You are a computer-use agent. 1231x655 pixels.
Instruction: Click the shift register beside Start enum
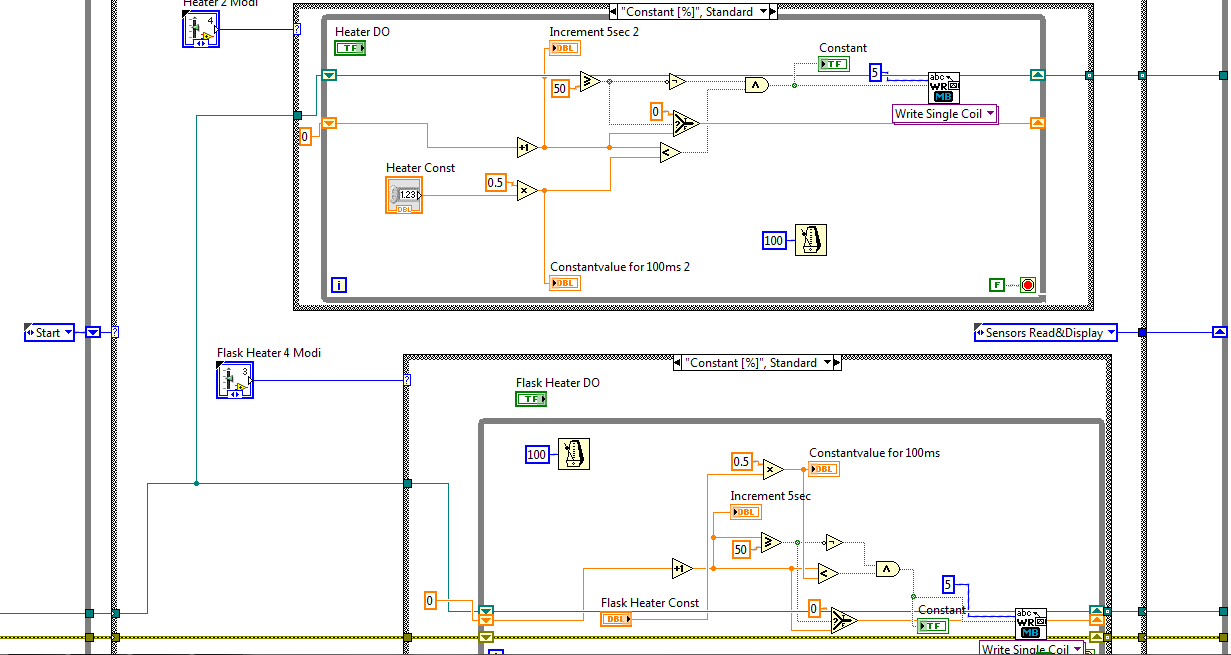[x=92, y=333]
